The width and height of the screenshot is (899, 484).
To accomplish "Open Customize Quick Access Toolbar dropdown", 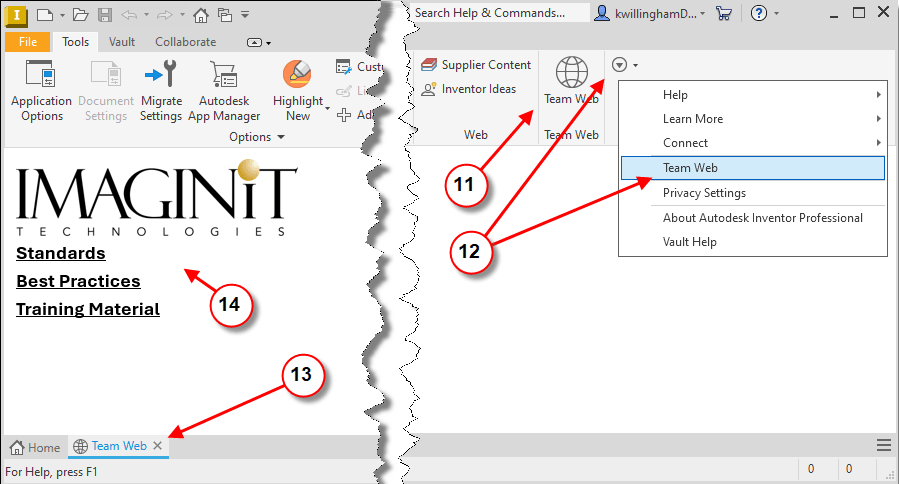I will point(245,15).
